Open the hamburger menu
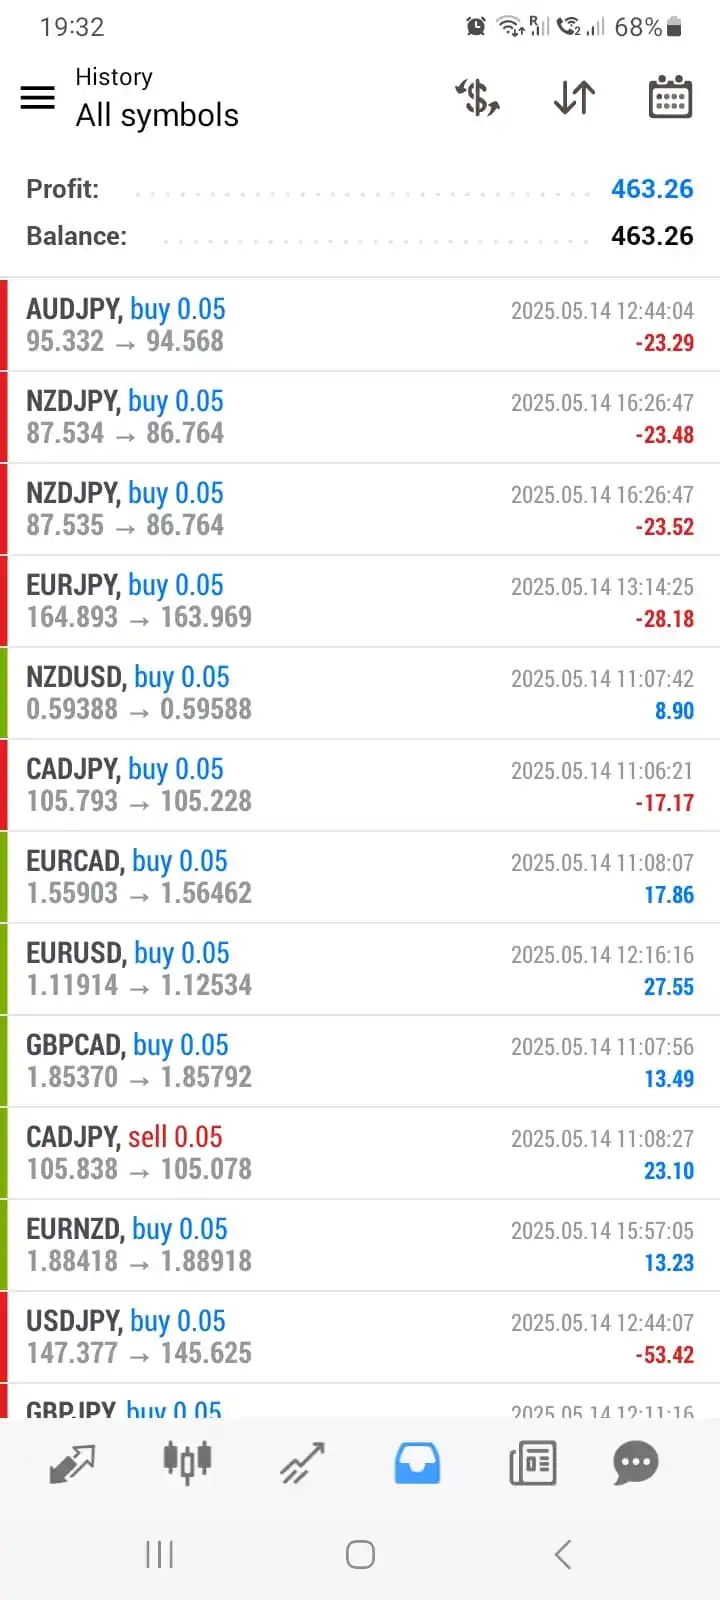This screenshot has width=720, height=1600. (x=38, y=97)
